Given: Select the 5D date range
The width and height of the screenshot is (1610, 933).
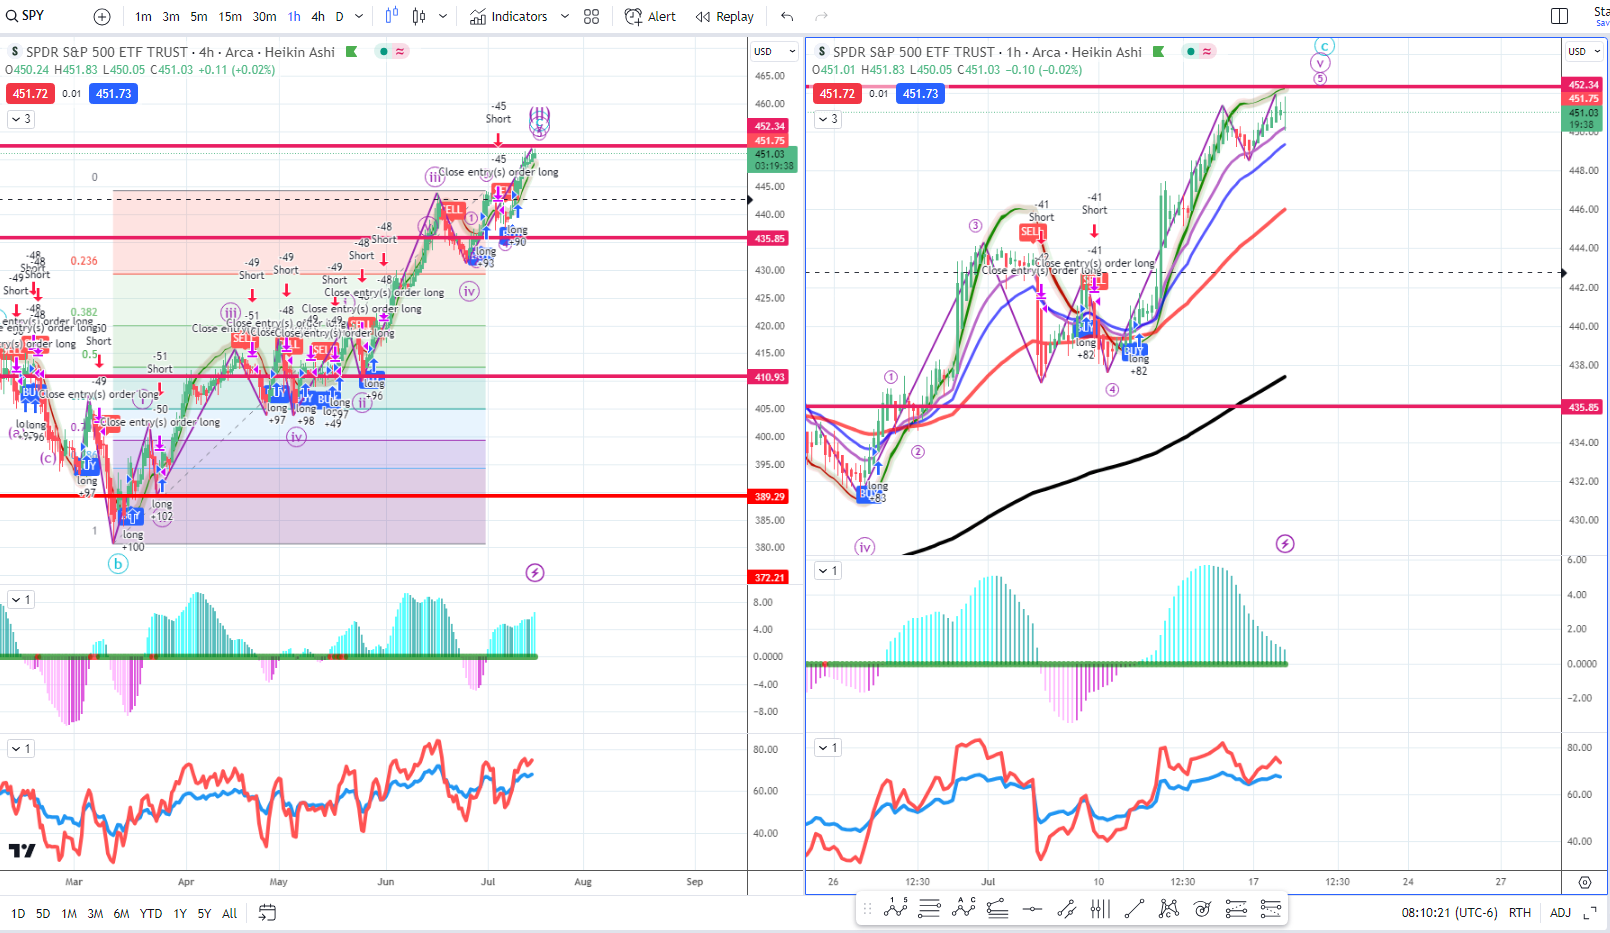Looking at the screenshot, I should click(43, 913).
